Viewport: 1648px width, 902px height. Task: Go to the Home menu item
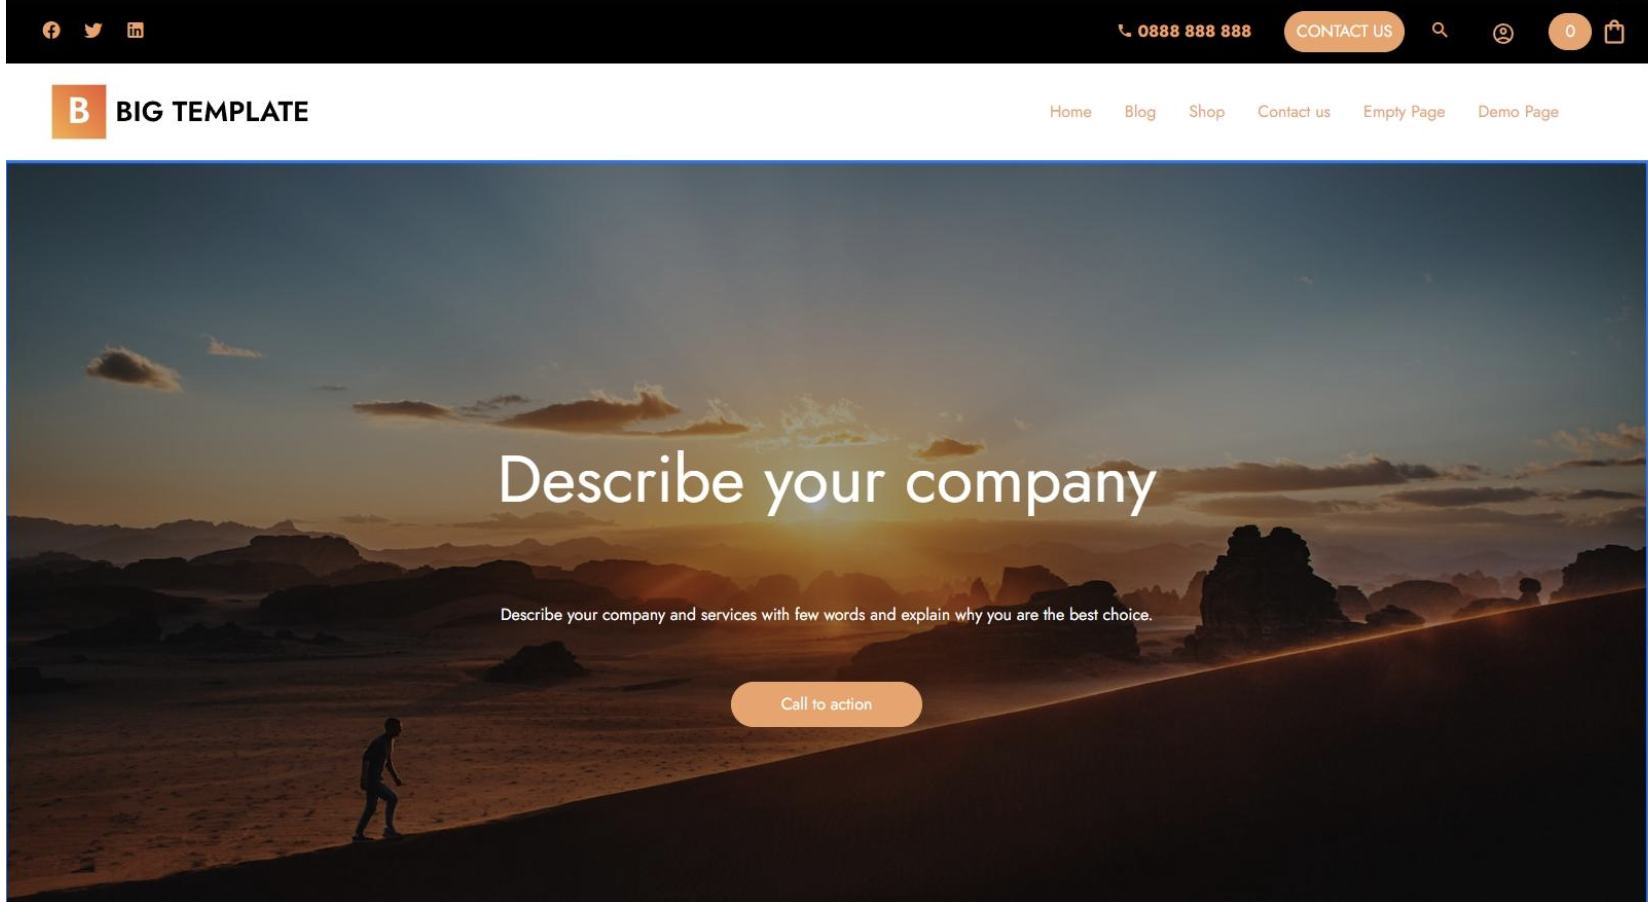click(1070, 112)
